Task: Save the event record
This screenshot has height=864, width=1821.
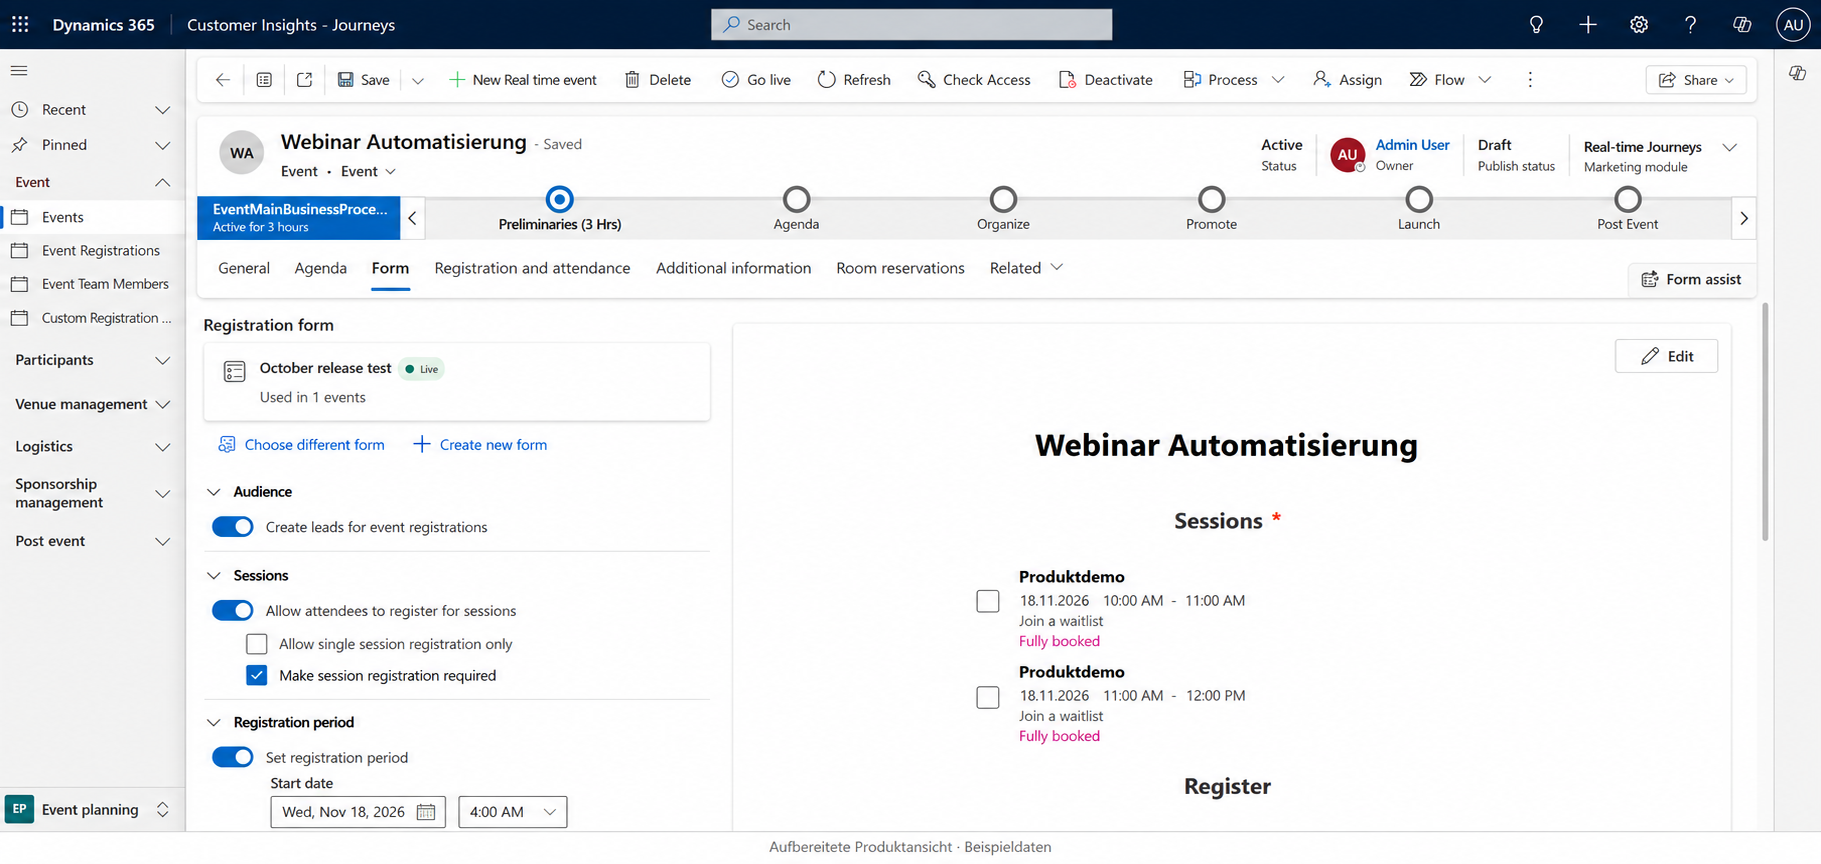Action: pyautogui.click(x=363, y=79)
